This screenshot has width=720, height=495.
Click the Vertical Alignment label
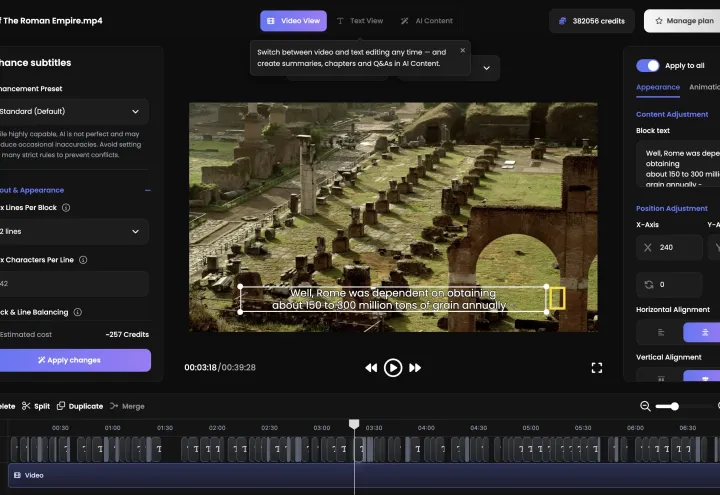669,357
